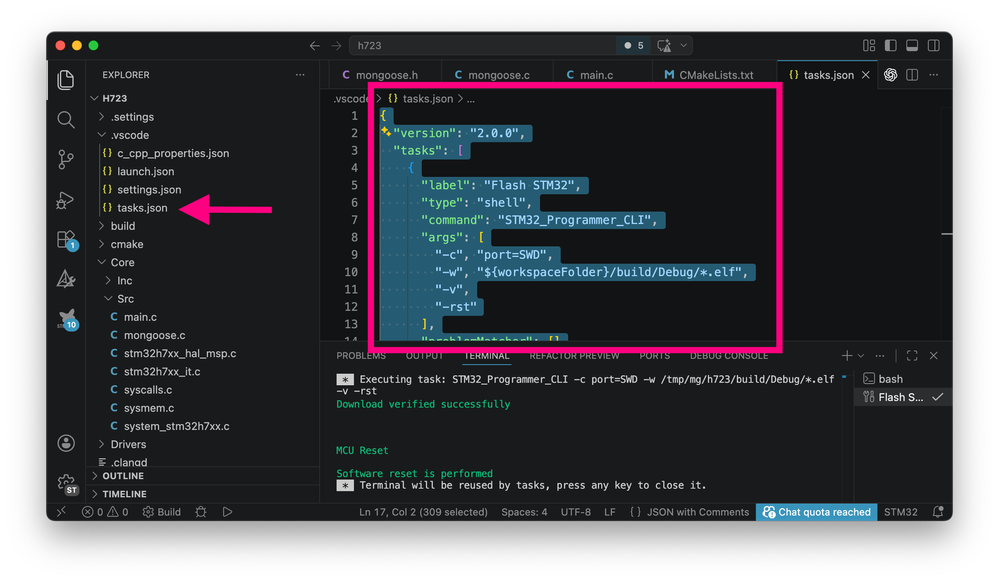Click the Copilot chat icon in title bar

[x=664, y=46]
